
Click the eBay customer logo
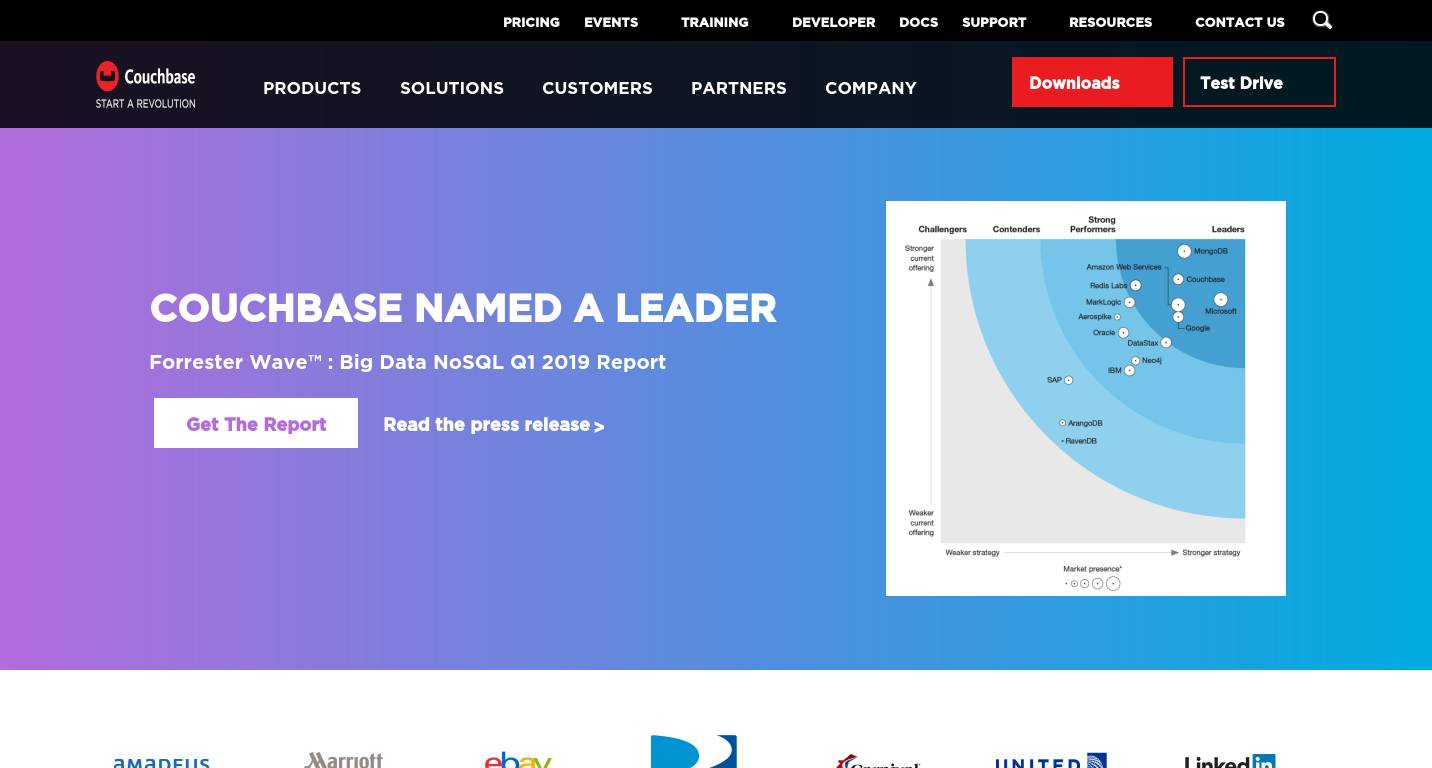click(x=518, y=760)
